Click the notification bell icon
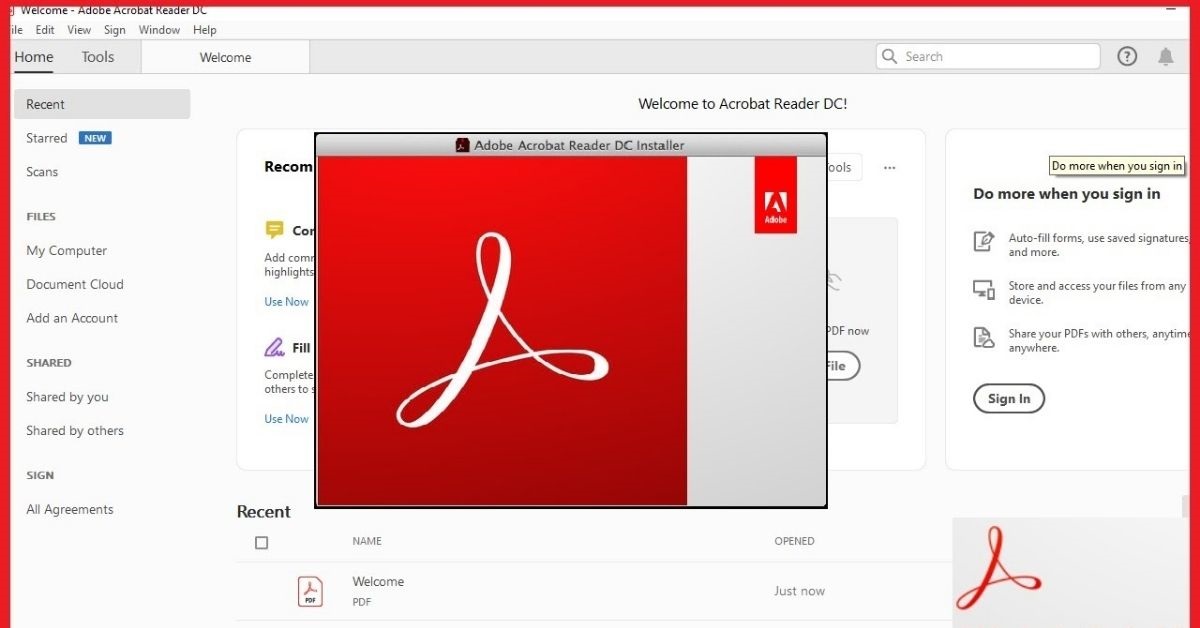 [1166, 57]
